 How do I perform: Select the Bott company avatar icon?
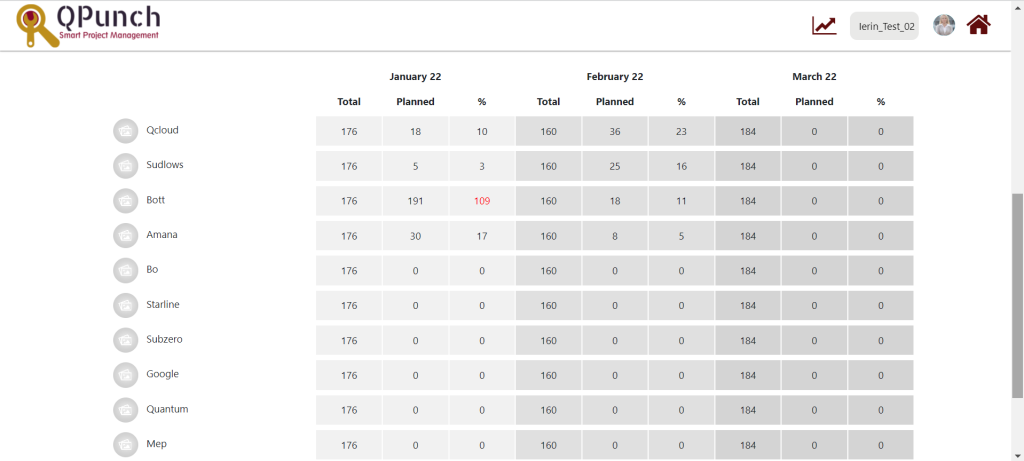(x=125, y=200)
